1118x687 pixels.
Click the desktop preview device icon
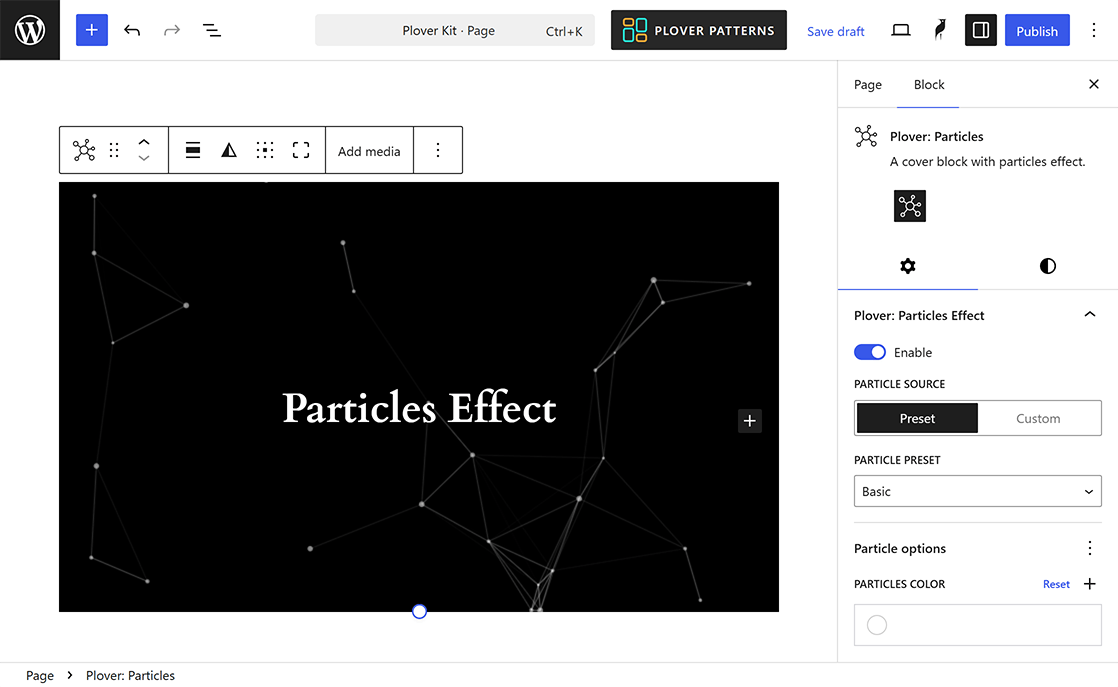coord(901,30)
